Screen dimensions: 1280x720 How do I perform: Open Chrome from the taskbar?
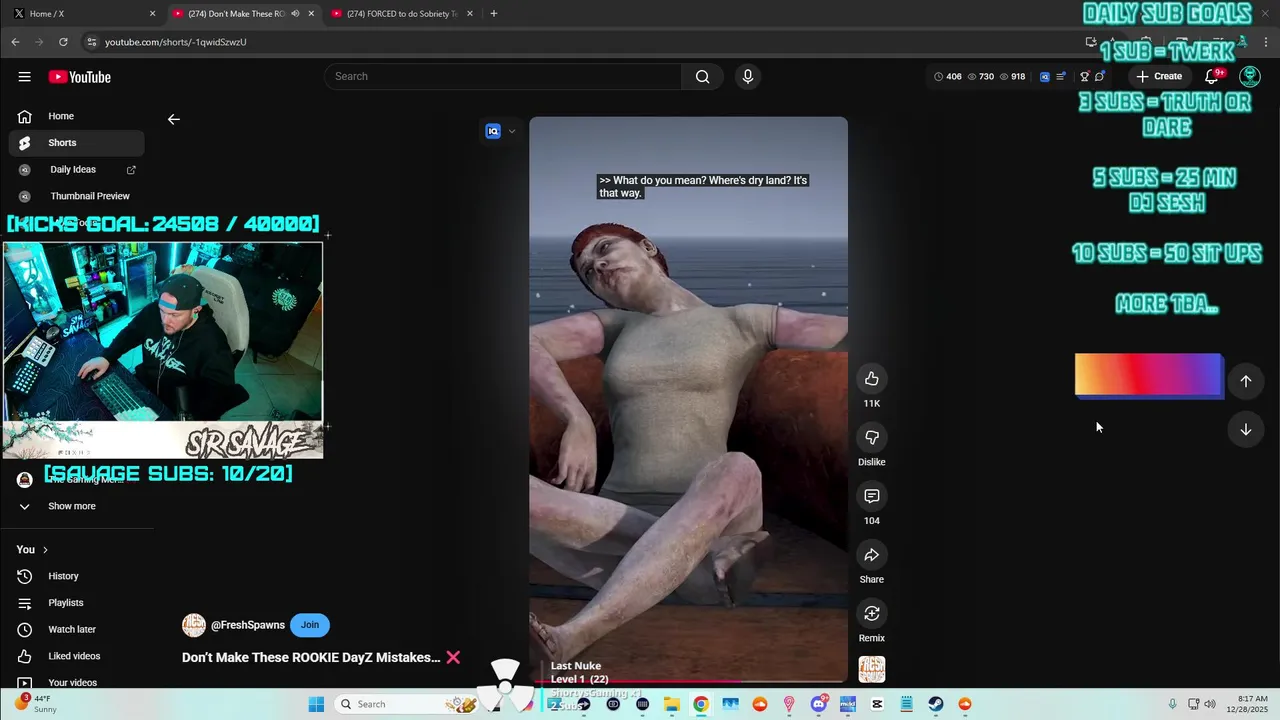(x=701, y=704)
